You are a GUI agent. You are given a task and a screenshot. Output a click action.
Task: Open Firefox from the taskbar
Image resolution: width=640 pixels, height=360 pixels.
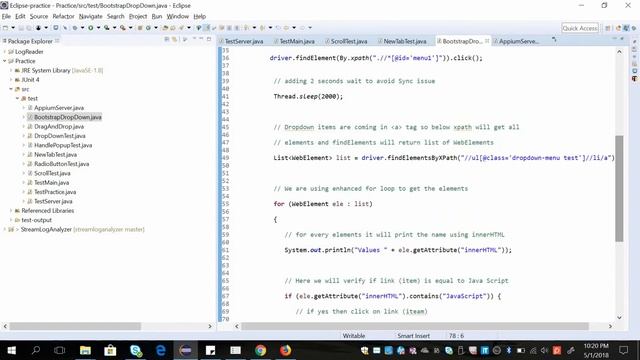click(286, 350)
